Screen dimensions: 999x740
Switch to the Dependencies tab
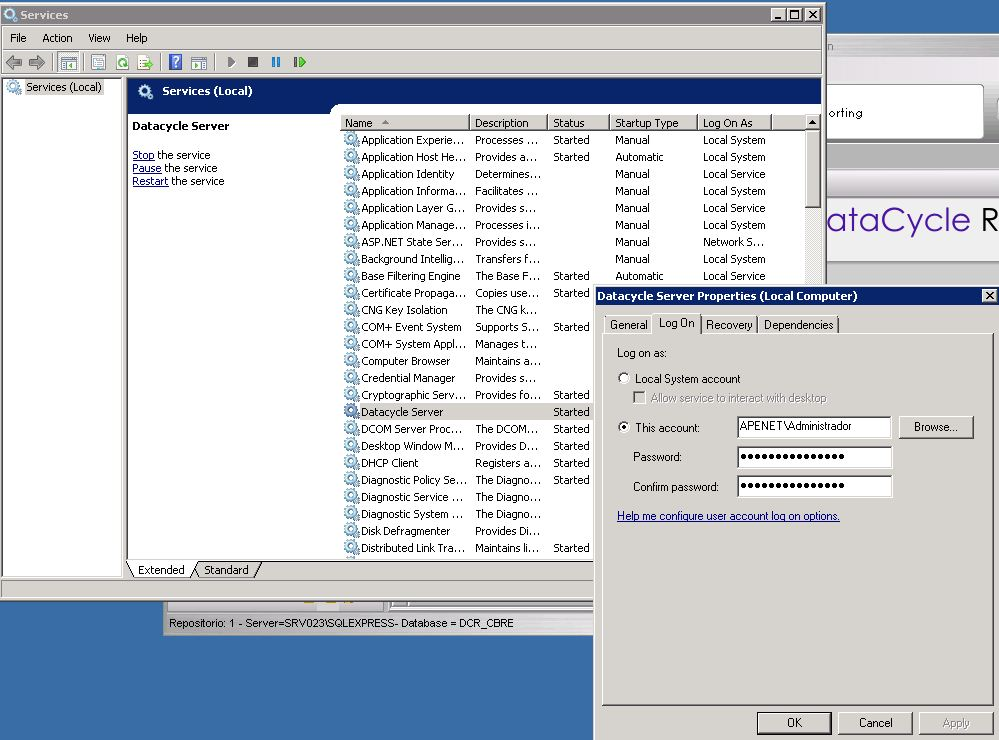point(798,325)
